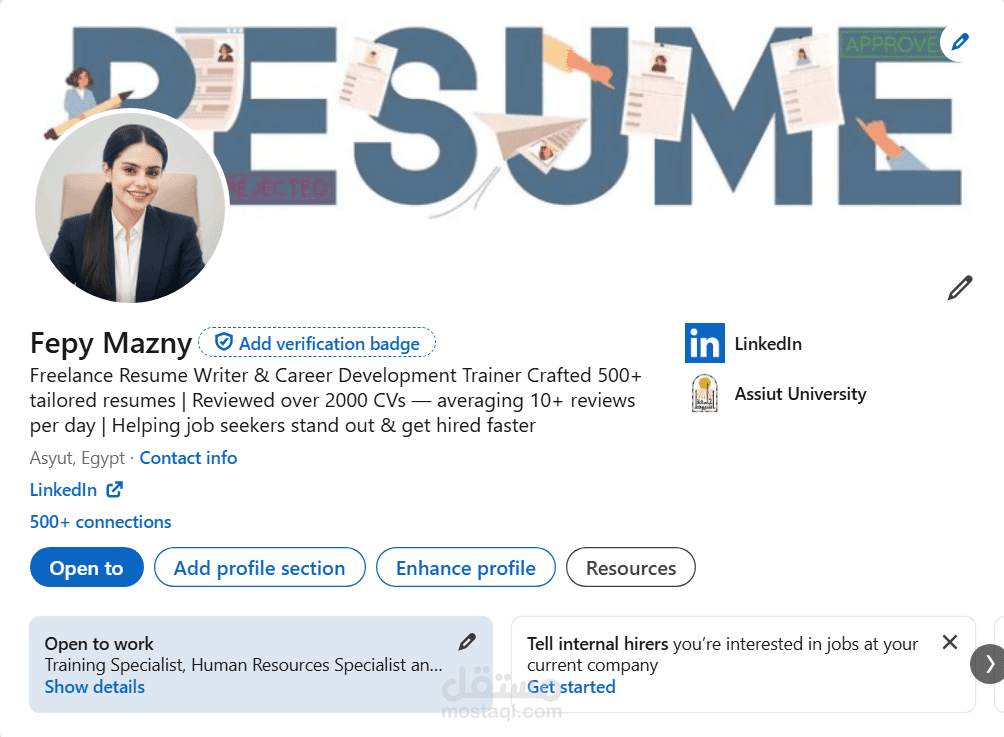Click the profile photo thumbnail
This screenshot has height=737, width=1004.
pos(130,207)
